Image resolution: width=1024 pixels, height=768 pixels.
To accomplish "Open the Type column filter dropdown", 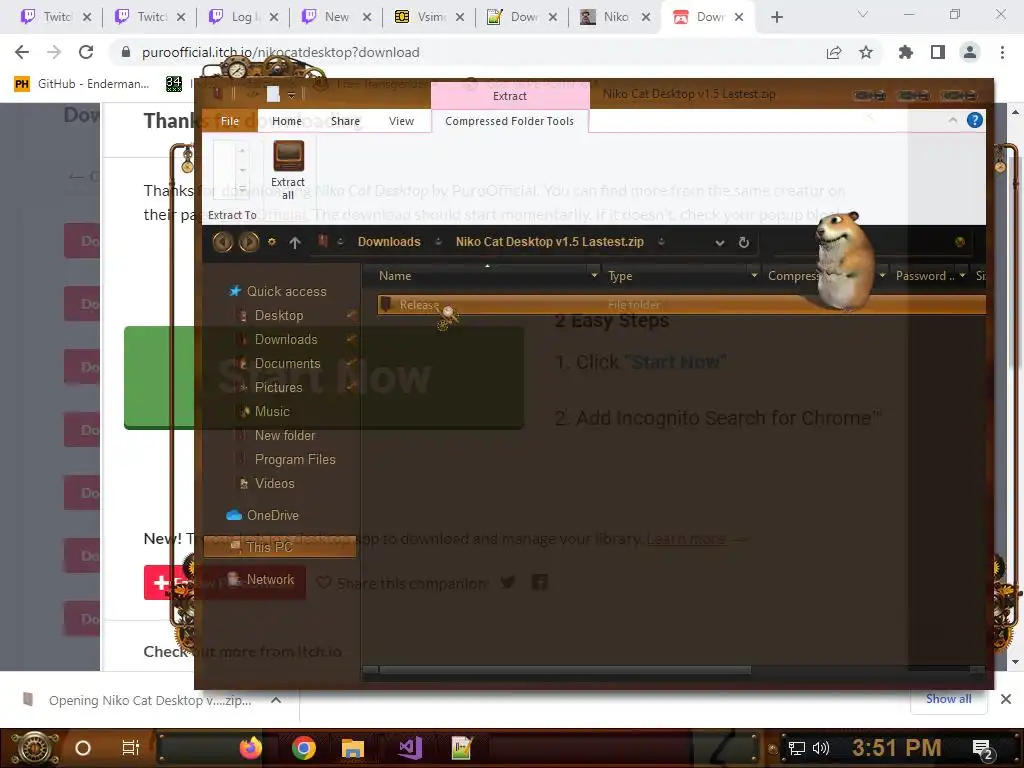I will click(x=754, y=276).
